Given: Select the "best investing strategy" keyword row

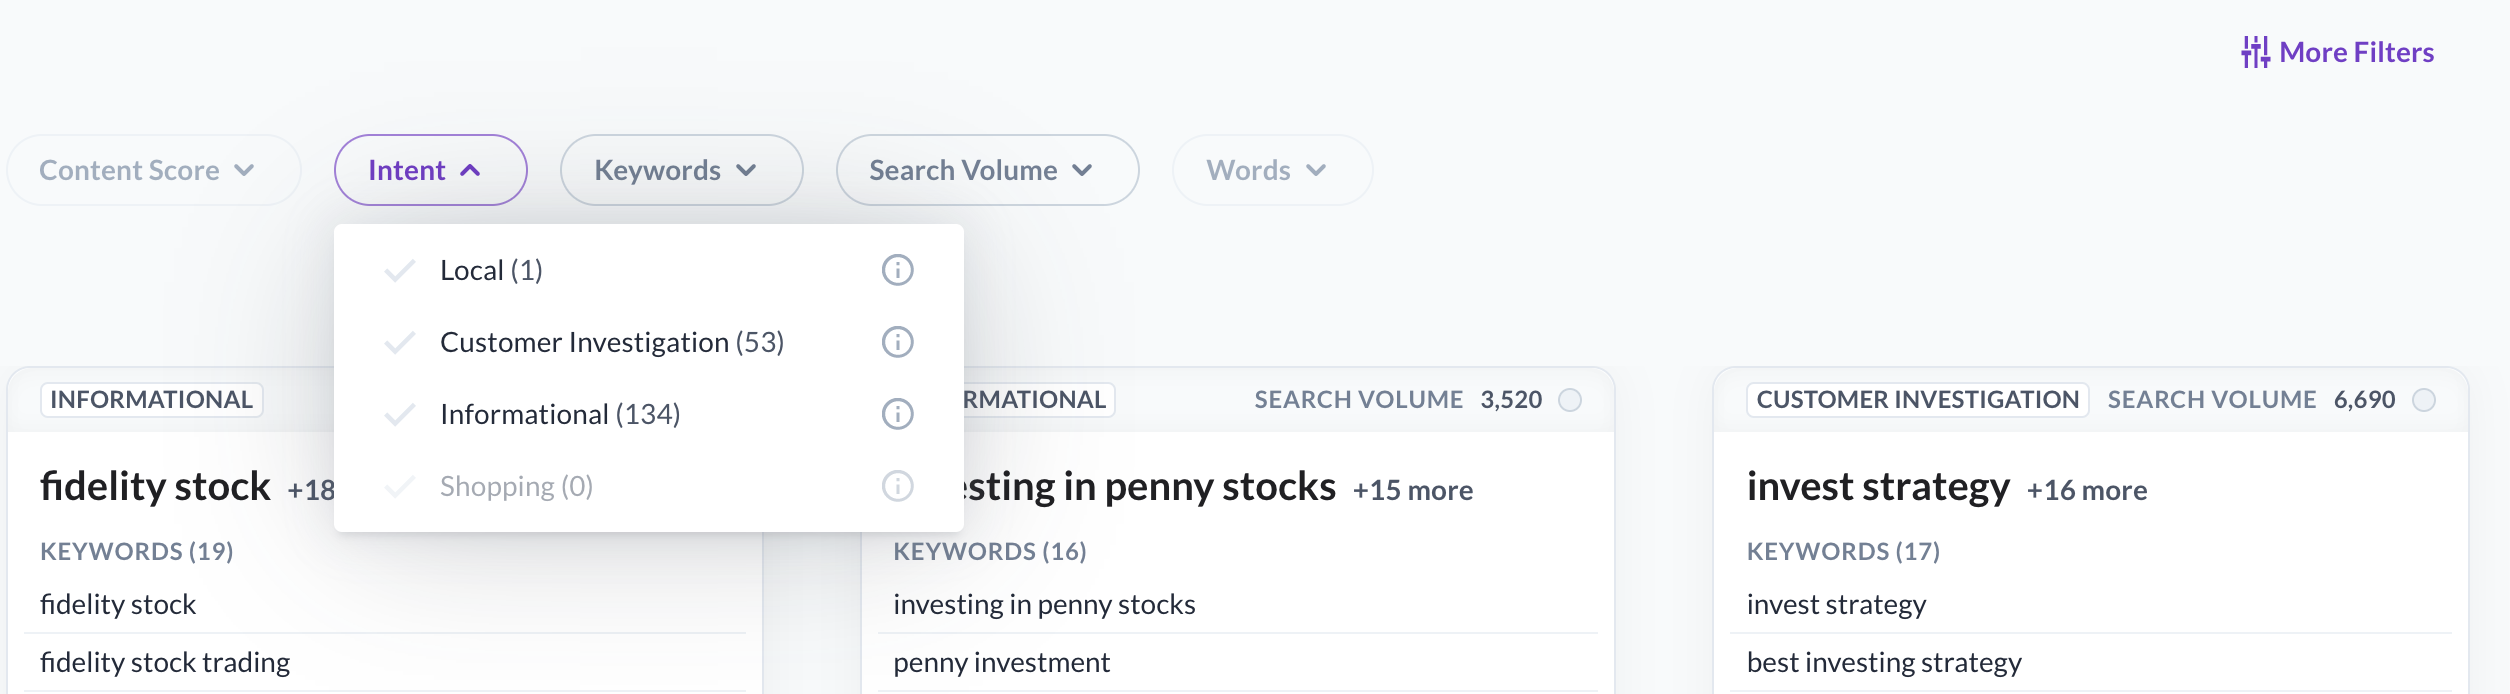Looking at the screenshot, I should tap(1884, 662).
